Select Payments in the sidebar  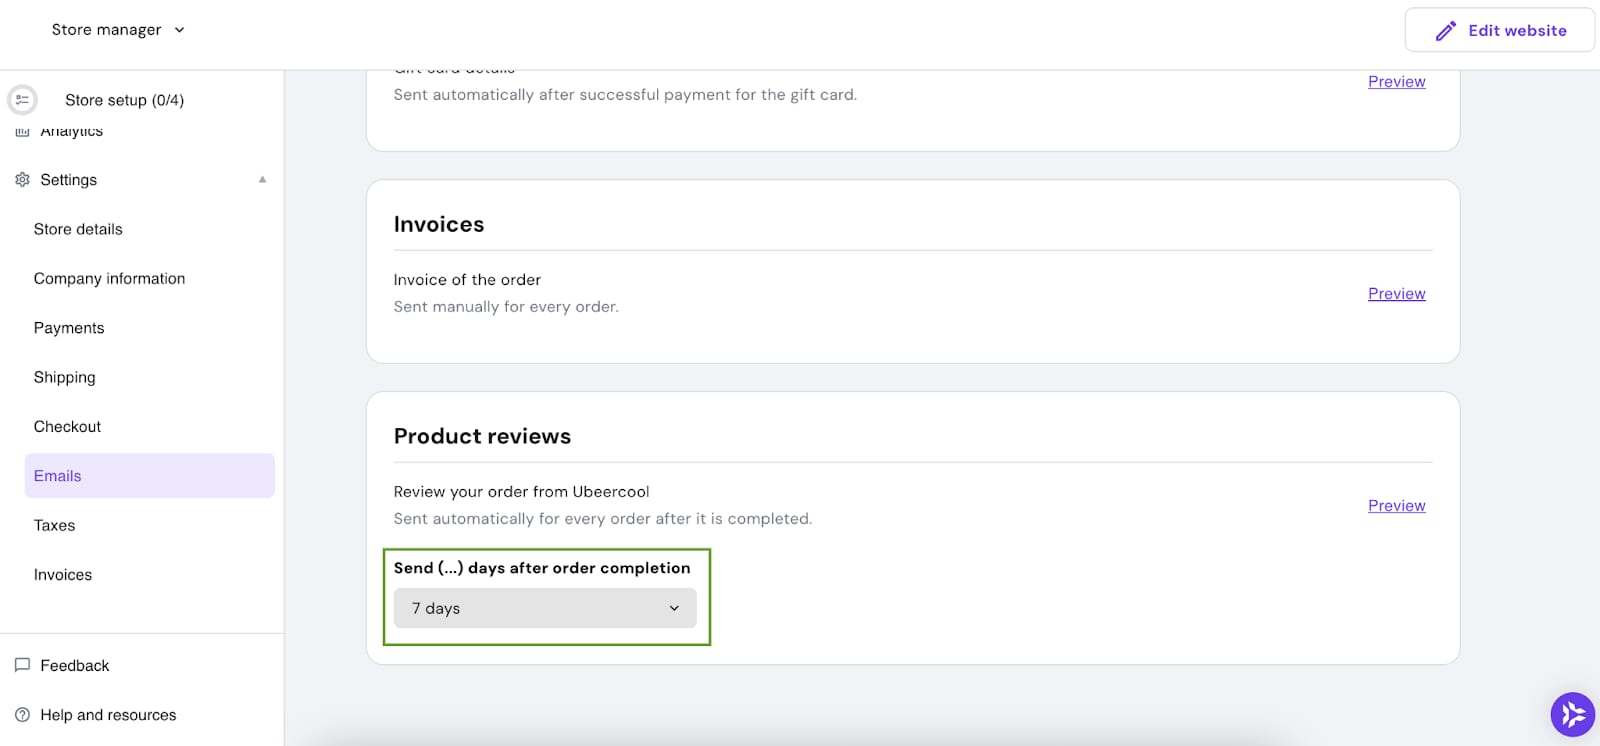point(69,328)
